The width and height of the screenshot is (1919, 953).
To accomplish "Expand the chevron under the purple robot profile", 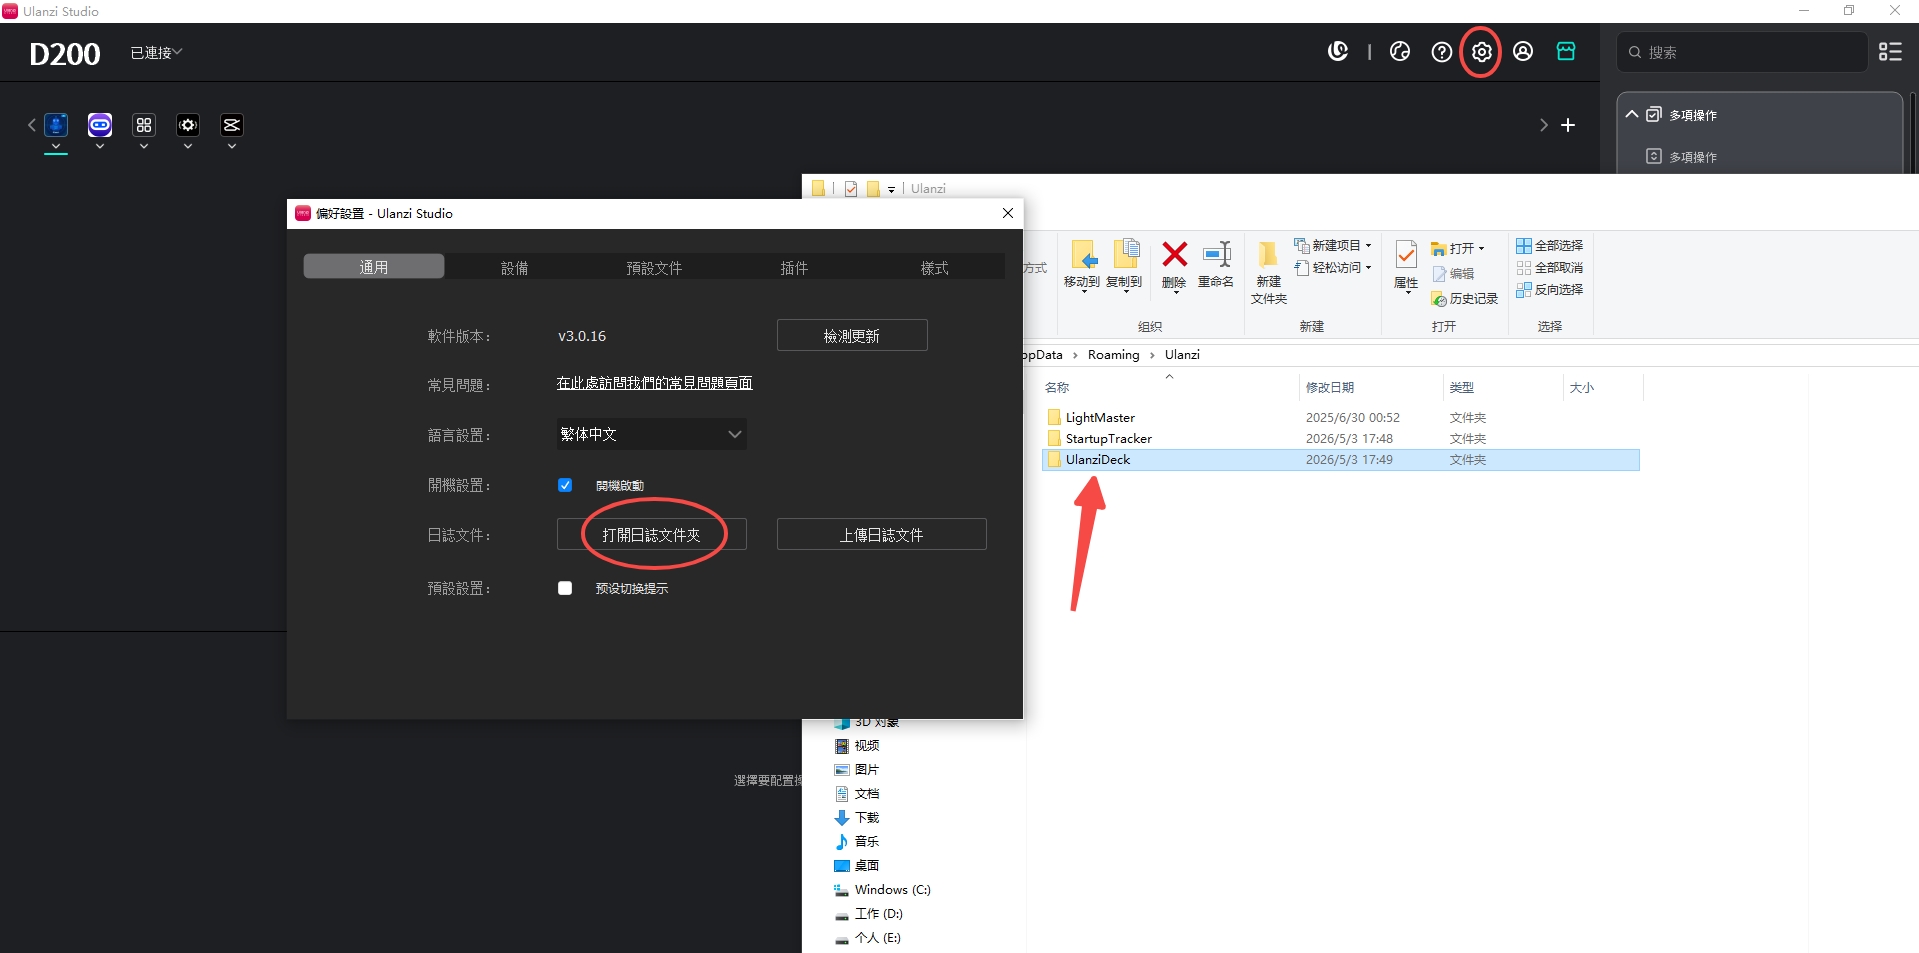I will 100,146.
